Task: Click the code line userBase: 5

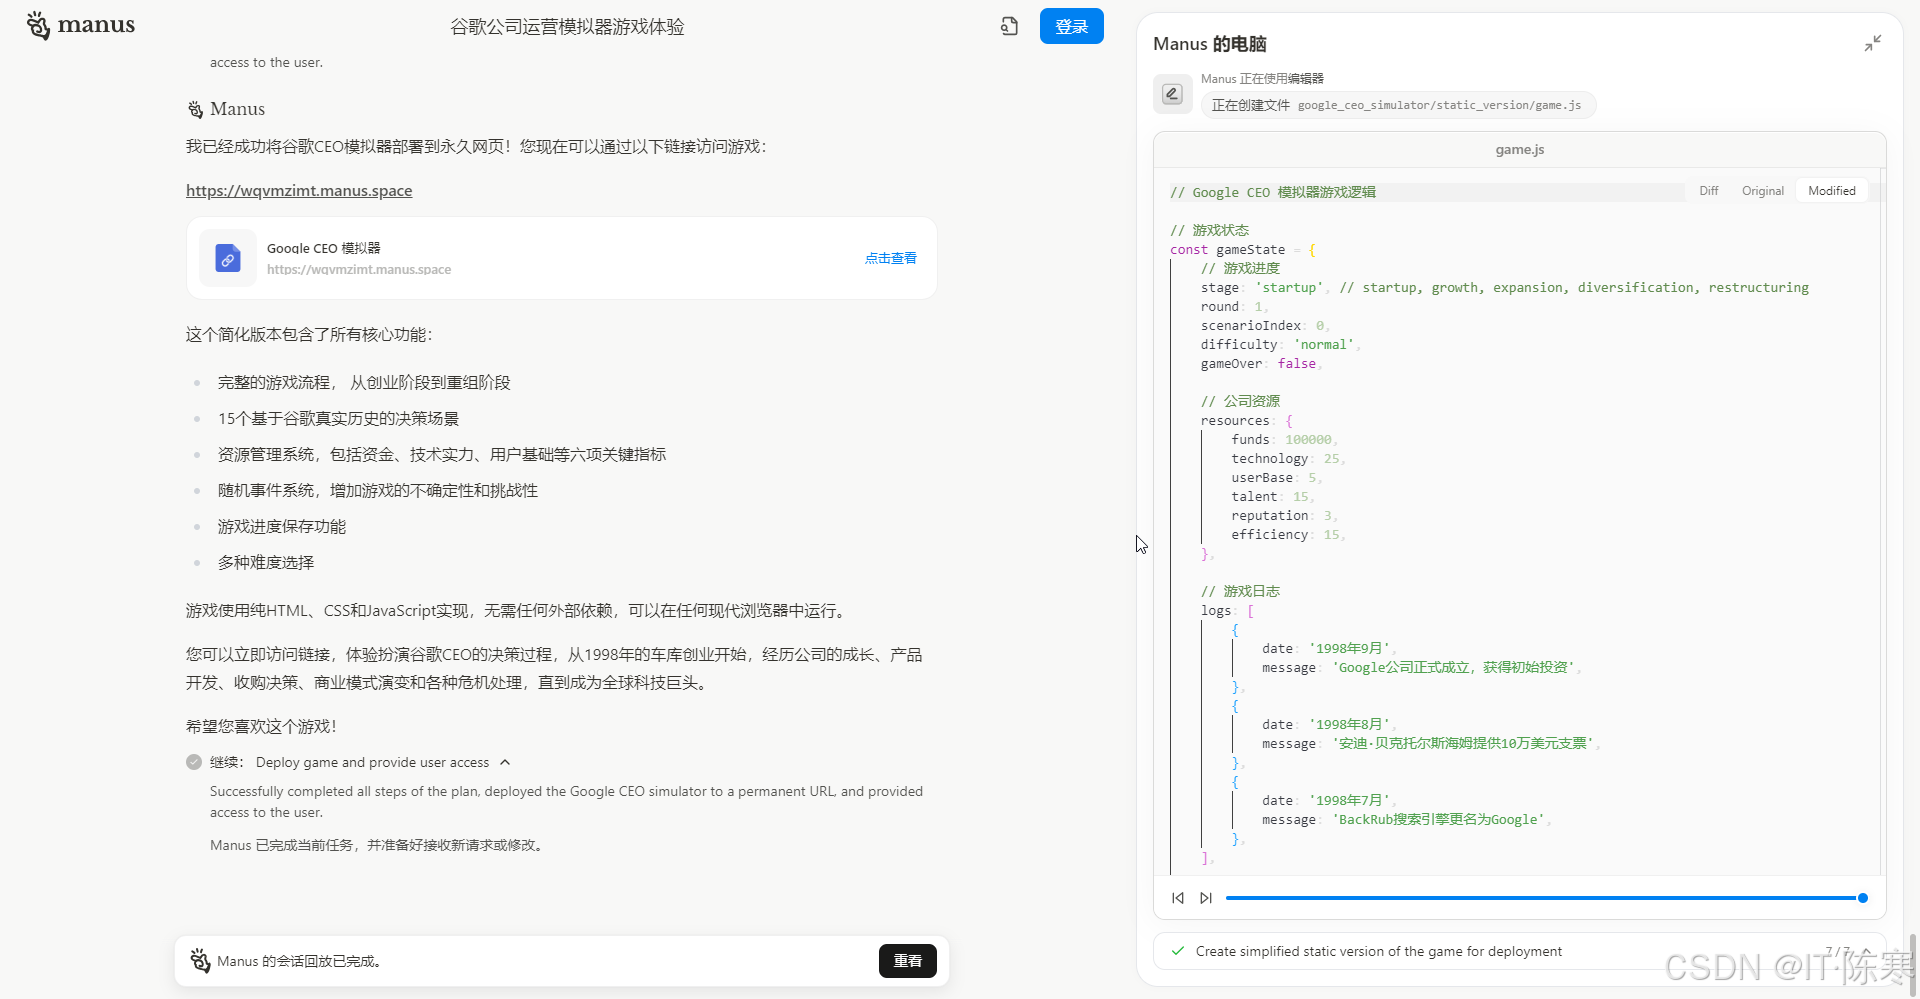Action: [x=1277, y=478]
